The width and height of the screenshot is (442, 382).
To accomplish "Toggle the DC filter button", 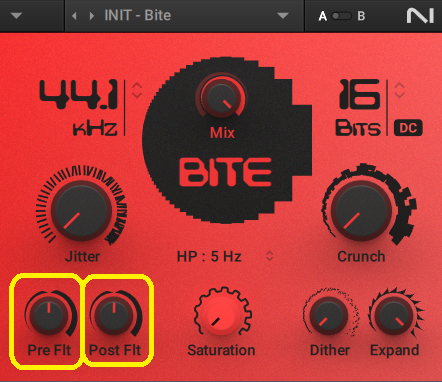I will (408, 128).
